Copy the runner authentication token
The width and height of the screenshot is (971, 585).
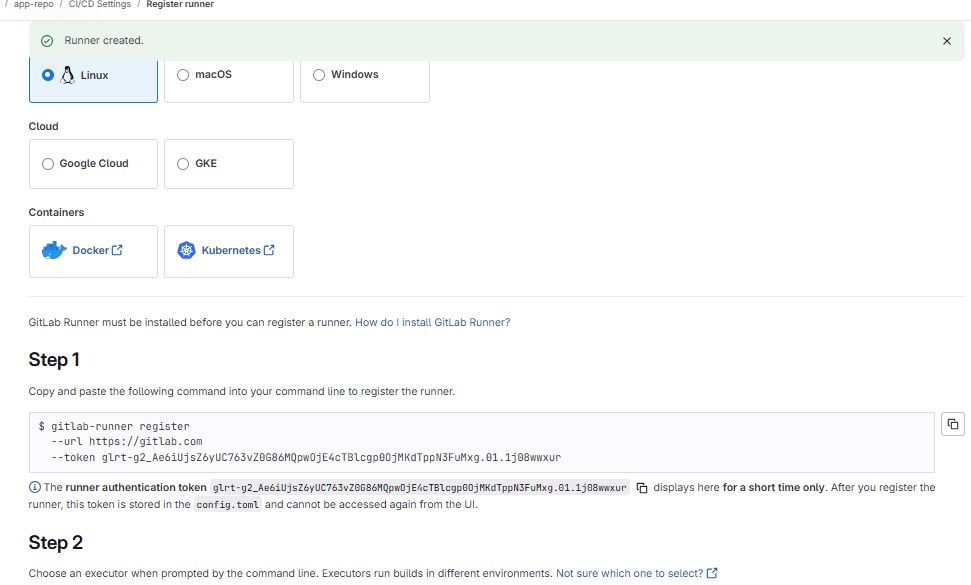[642, 488]
